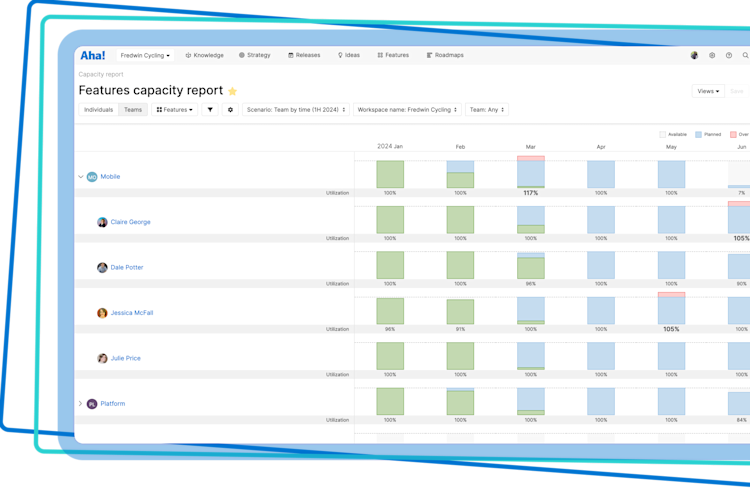
Task: Click the Platform team icon
Action: (x=92, y=404)
